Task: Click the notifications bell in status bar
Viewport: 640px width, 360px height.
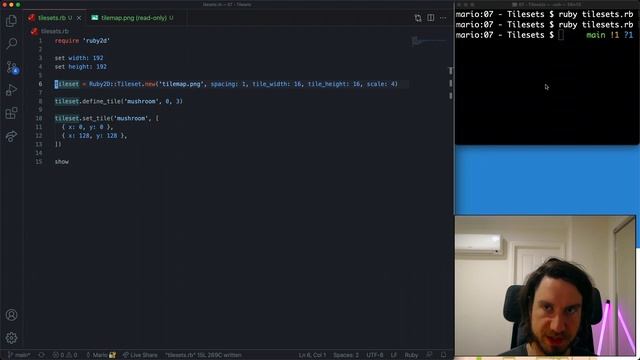Action: 443,355
